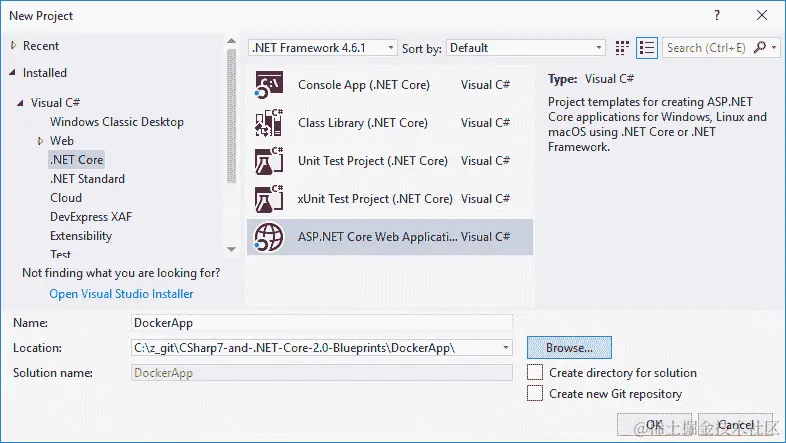Click ASP.NET Core Web Applicati... template name
Viewport: 786px width, 443px height.
(377, 237)
